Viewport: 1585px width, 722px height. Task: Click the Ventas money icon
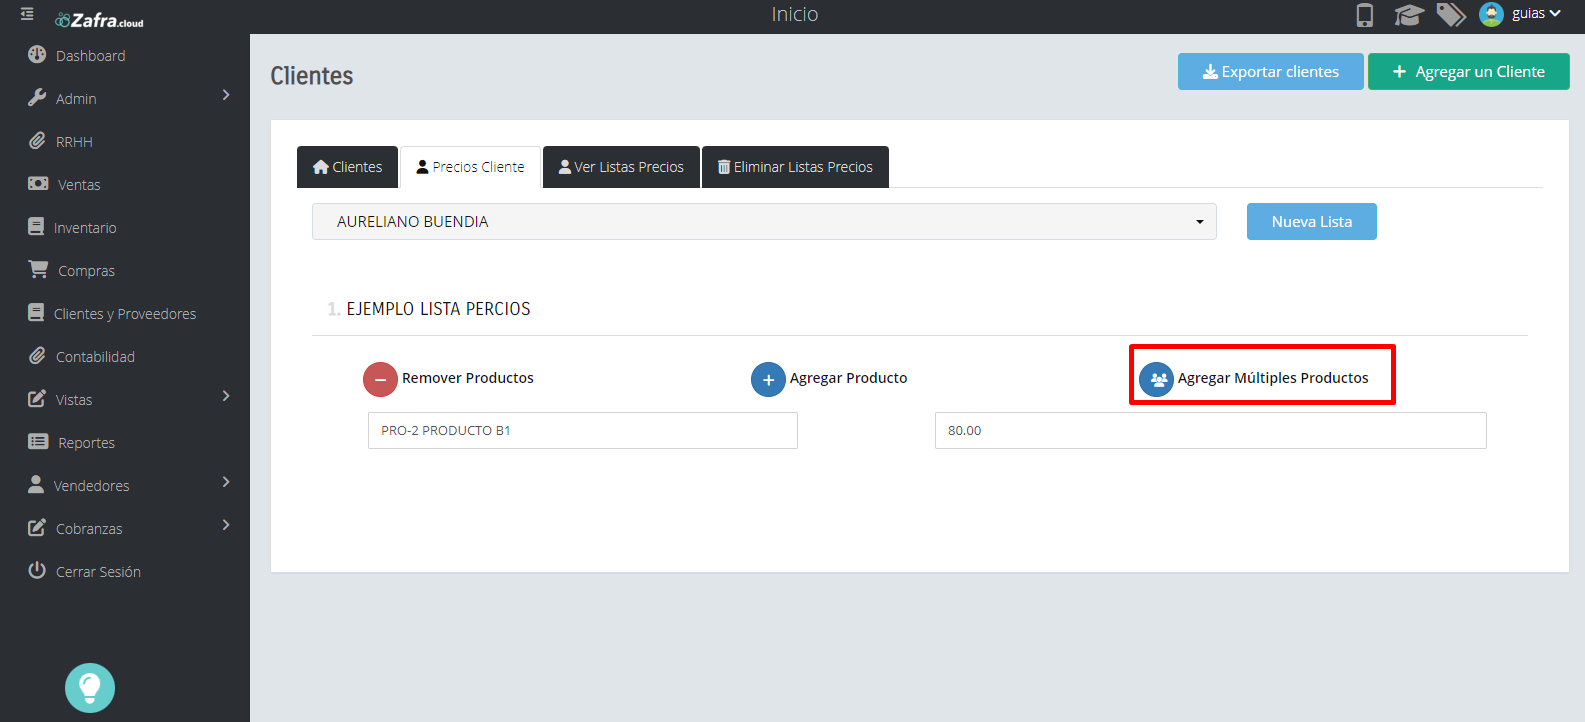point(38,184)
